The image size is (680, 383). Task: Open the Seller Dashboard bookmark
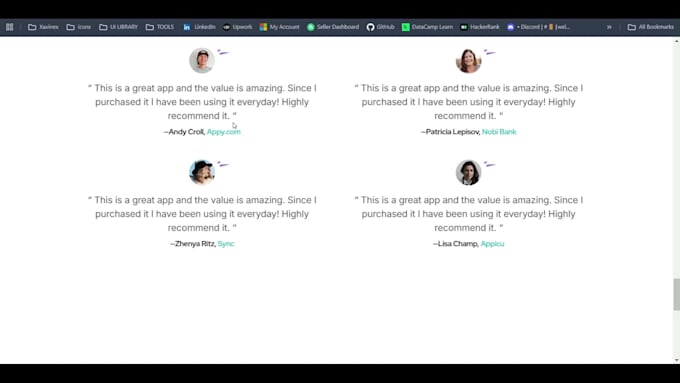pos(333,27)
